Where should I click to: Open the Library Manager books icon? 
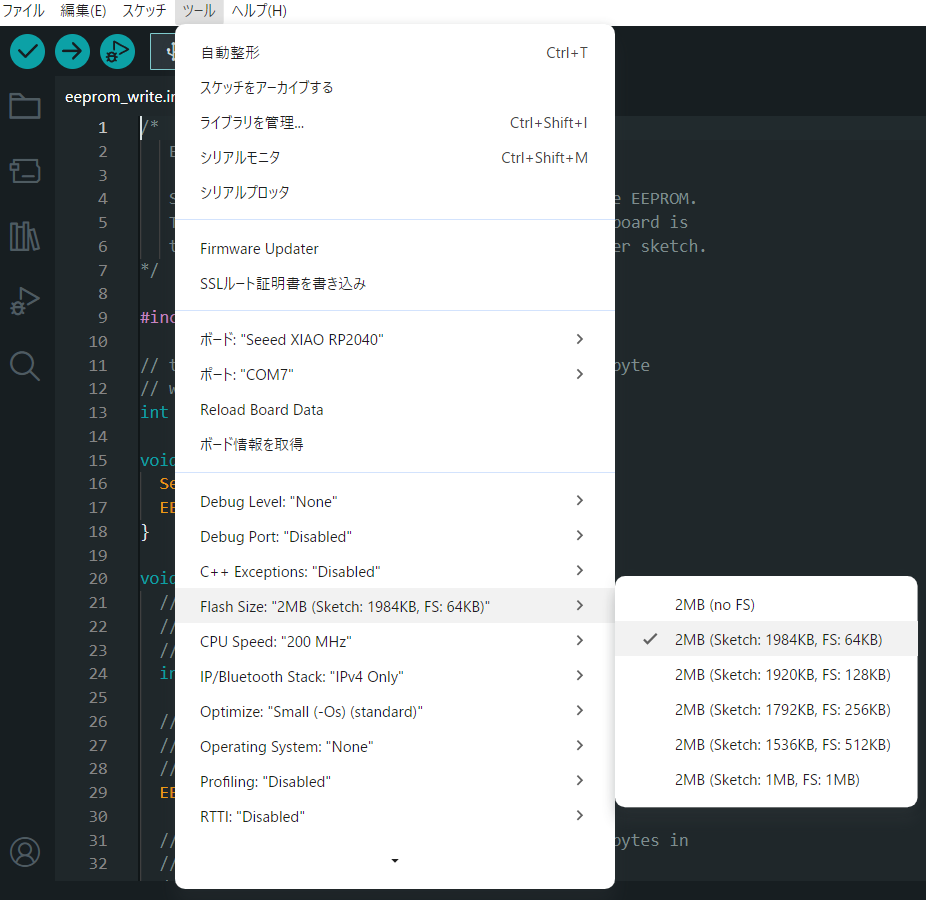[x=25, y=236]
